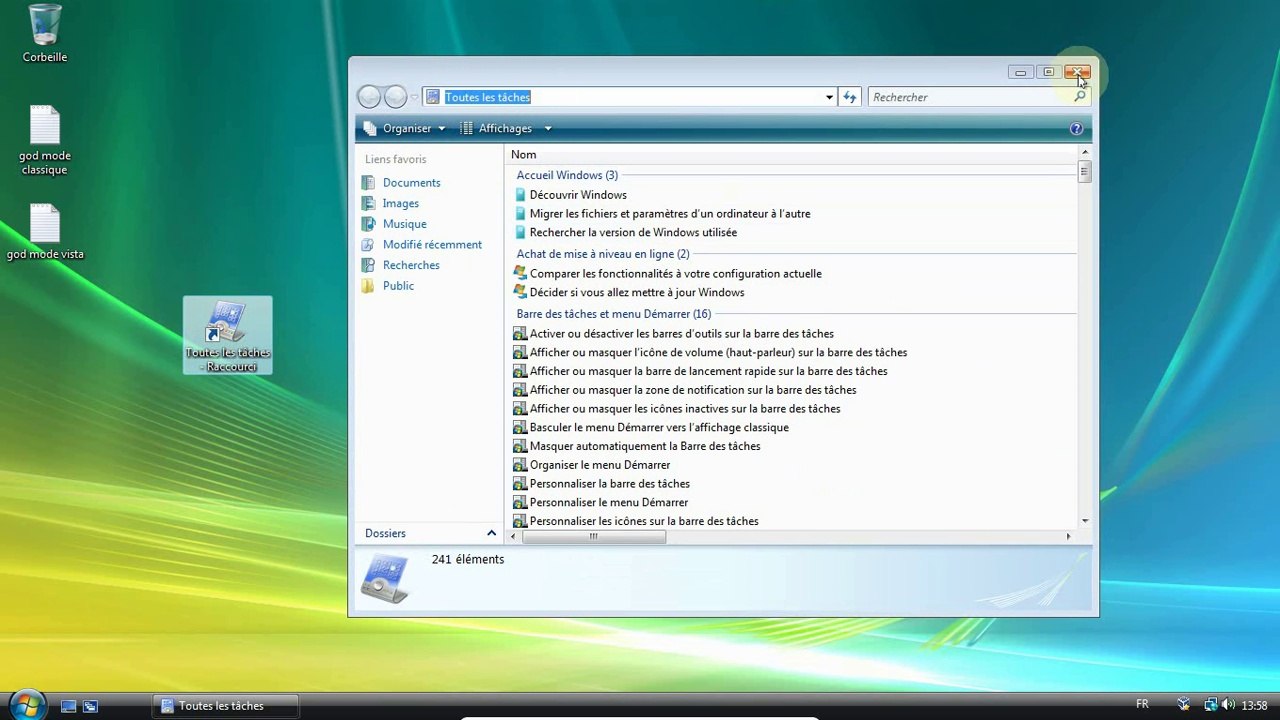Screen dimensions: 1280x720
Task: Open recent pages dropdown beside nav arrows
Action: coord(414,97)
